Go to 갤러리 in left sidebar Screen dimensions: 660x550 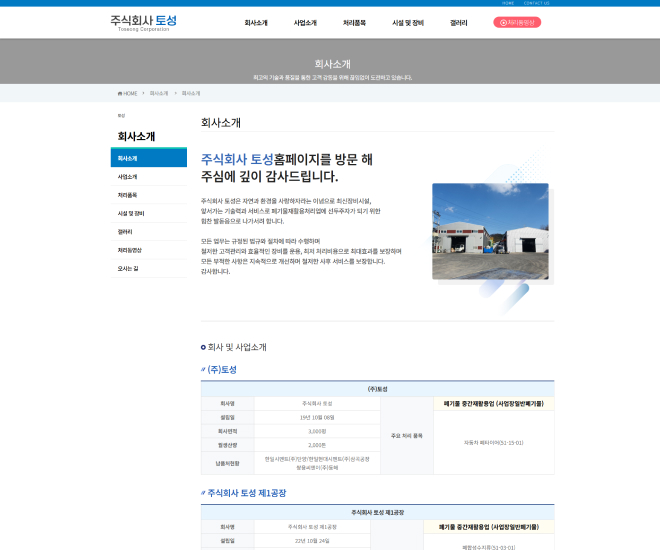tap(126, 231)
